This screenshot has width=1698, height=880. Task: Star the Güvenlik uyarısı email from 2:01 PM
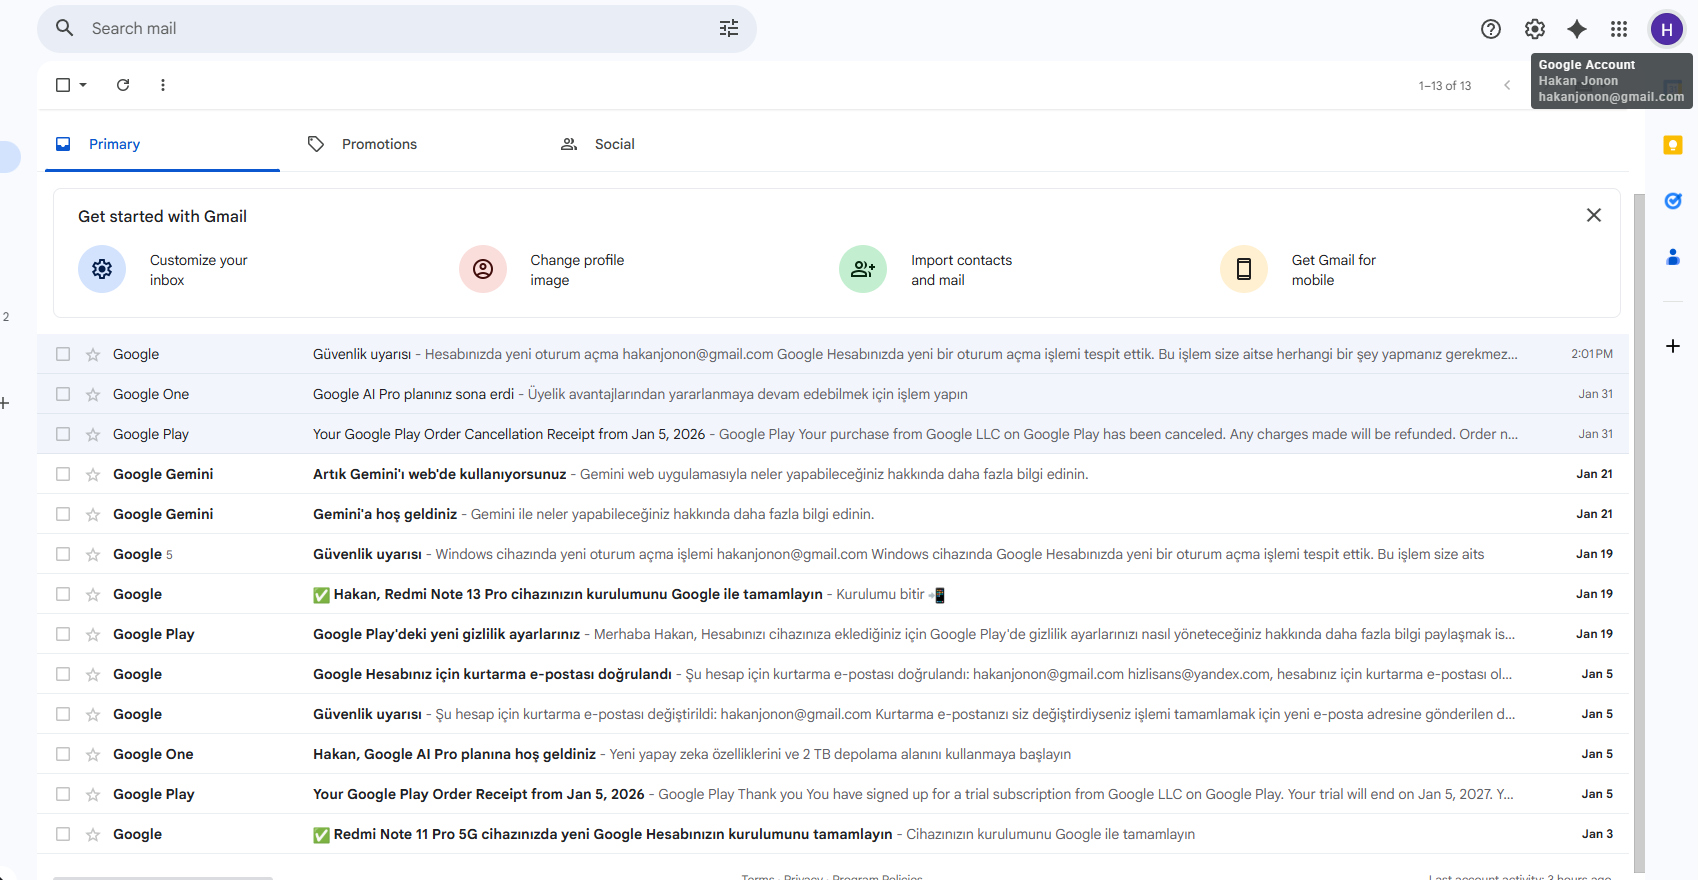pyautogui.click(x=93, y=354)
